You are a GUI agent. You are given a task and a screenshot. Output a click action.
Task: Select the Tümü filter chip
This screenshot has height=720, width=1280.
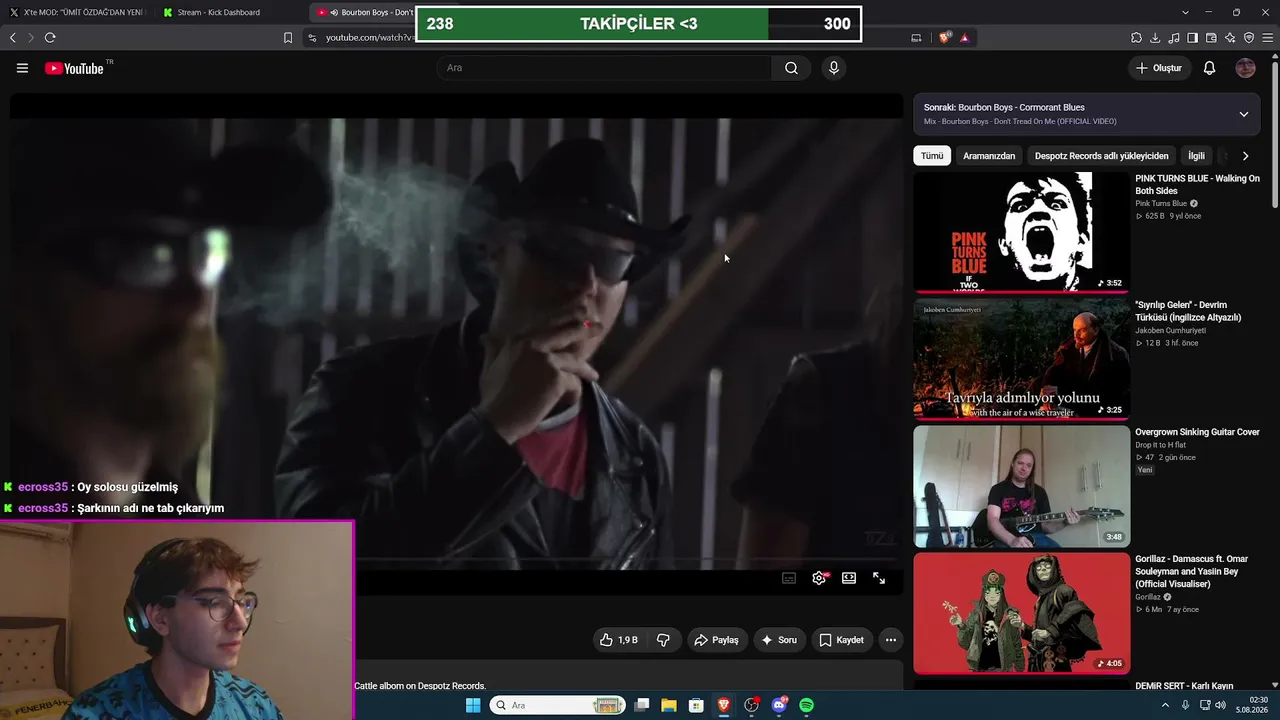pyautogui.click(x=932, y=156)
